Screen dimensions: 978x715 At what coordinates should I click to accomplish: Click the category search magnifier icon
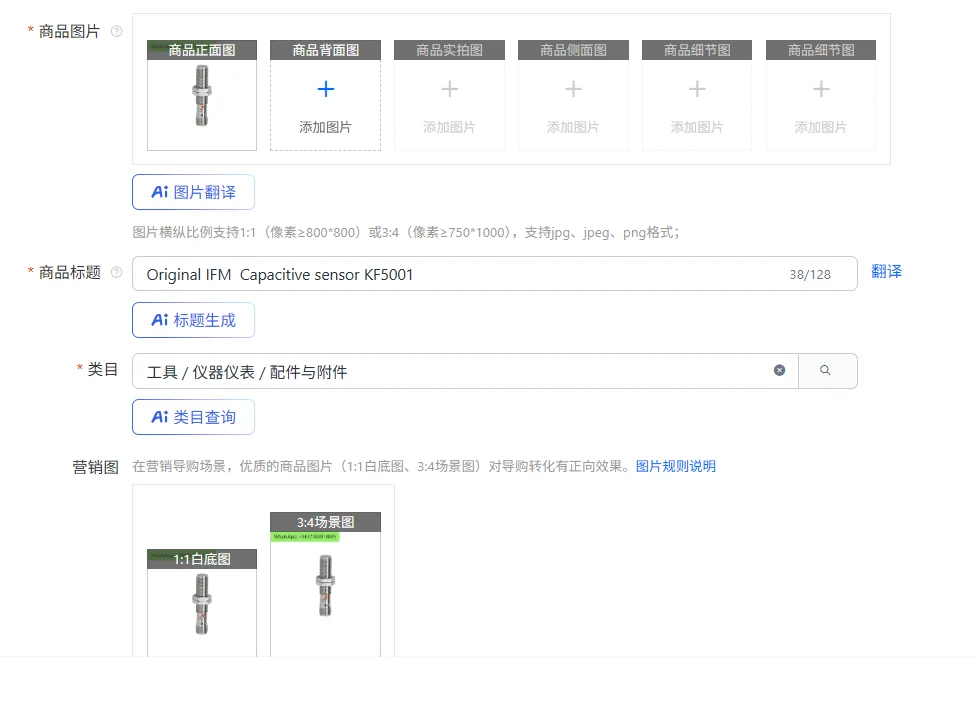pyautogui.click(x=825, y=371)
